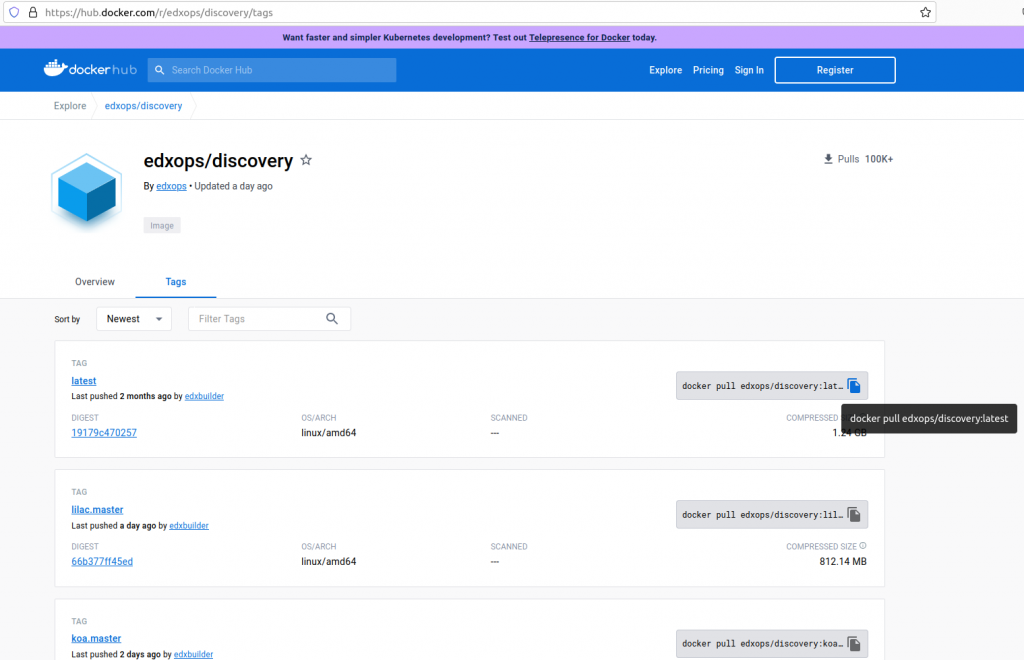Click linux/amd64 in the latest tag row

coord(328,433)
